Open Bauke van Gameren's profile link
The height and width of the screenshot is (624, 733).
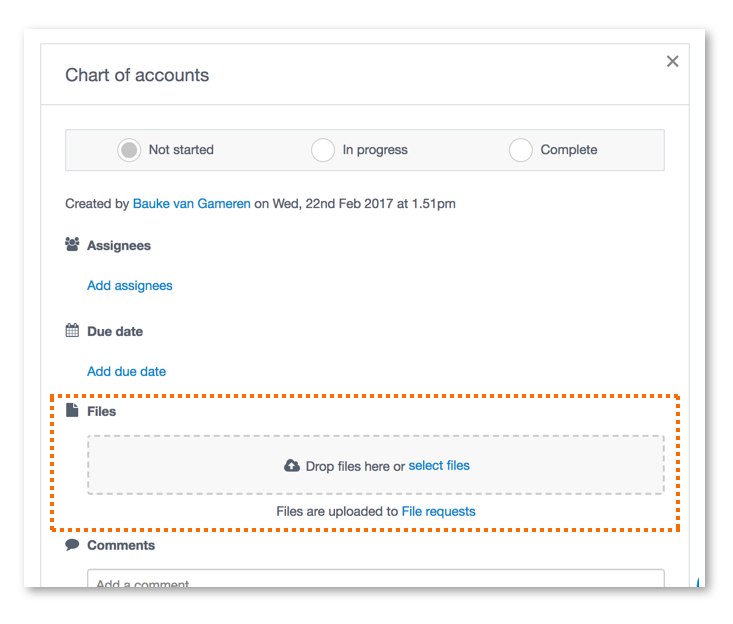click(x=192, y=204)
